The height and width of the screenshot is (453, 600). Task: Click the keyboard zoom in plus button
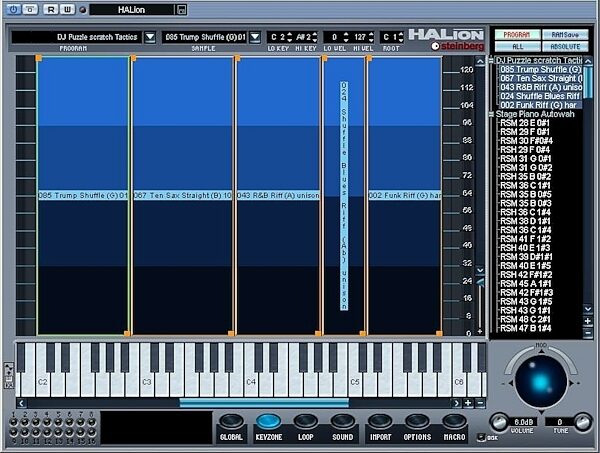pos(468,403)
